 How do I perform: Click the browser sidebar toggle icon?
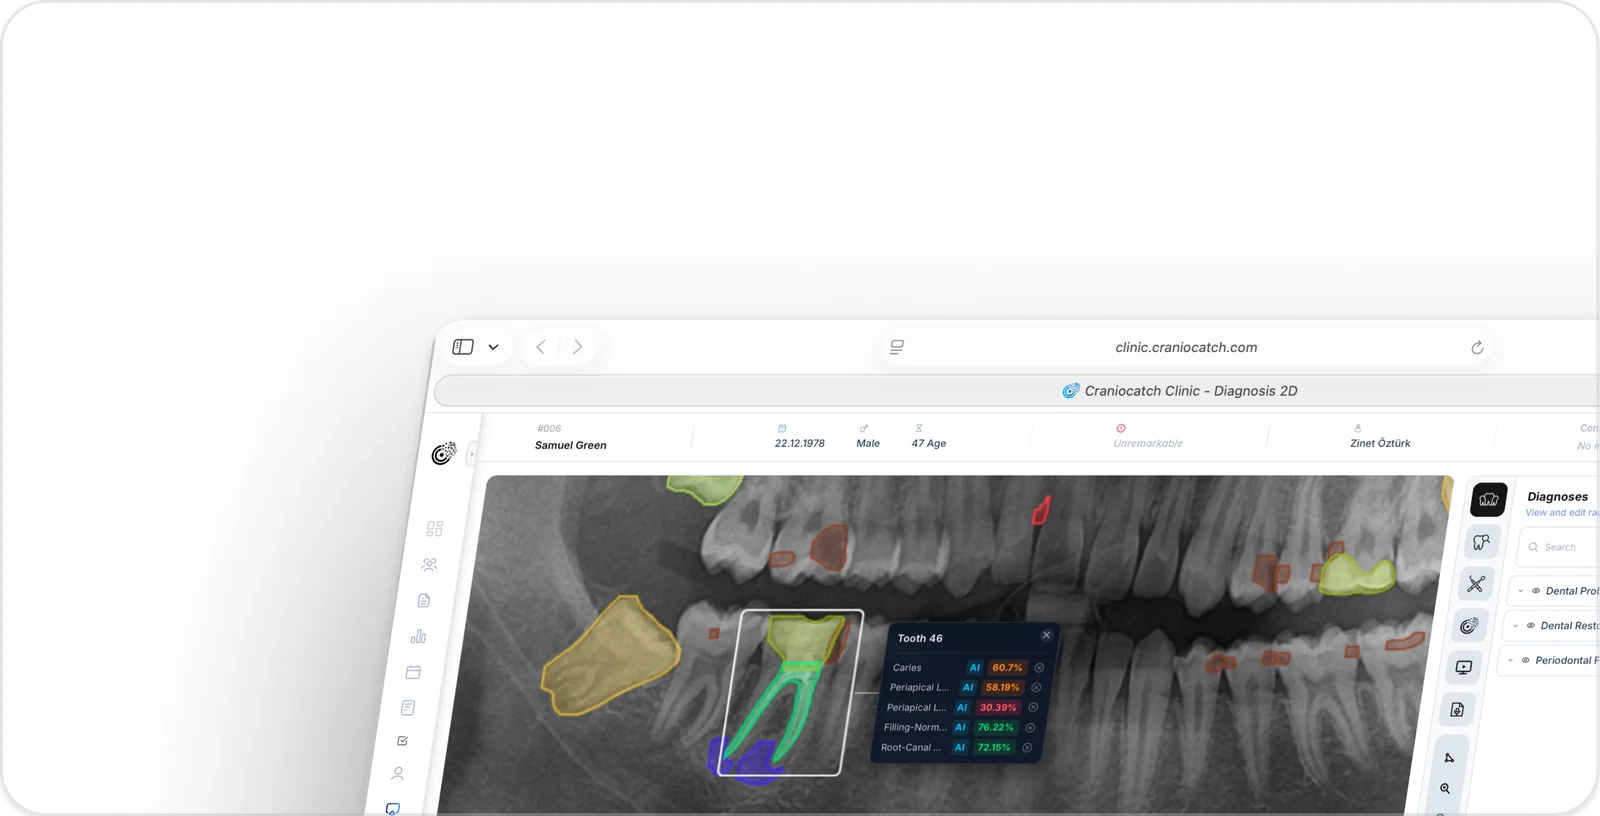point(463,347)
